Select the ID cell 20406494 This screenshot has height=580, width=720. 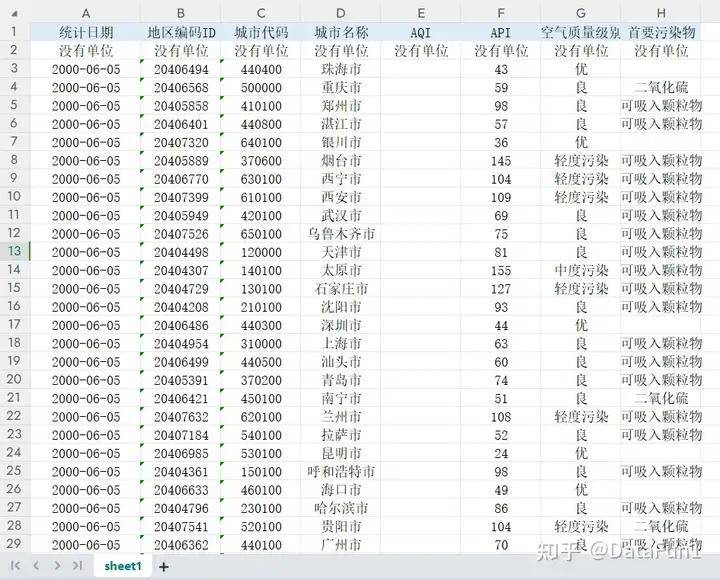(x=180, y=69)
